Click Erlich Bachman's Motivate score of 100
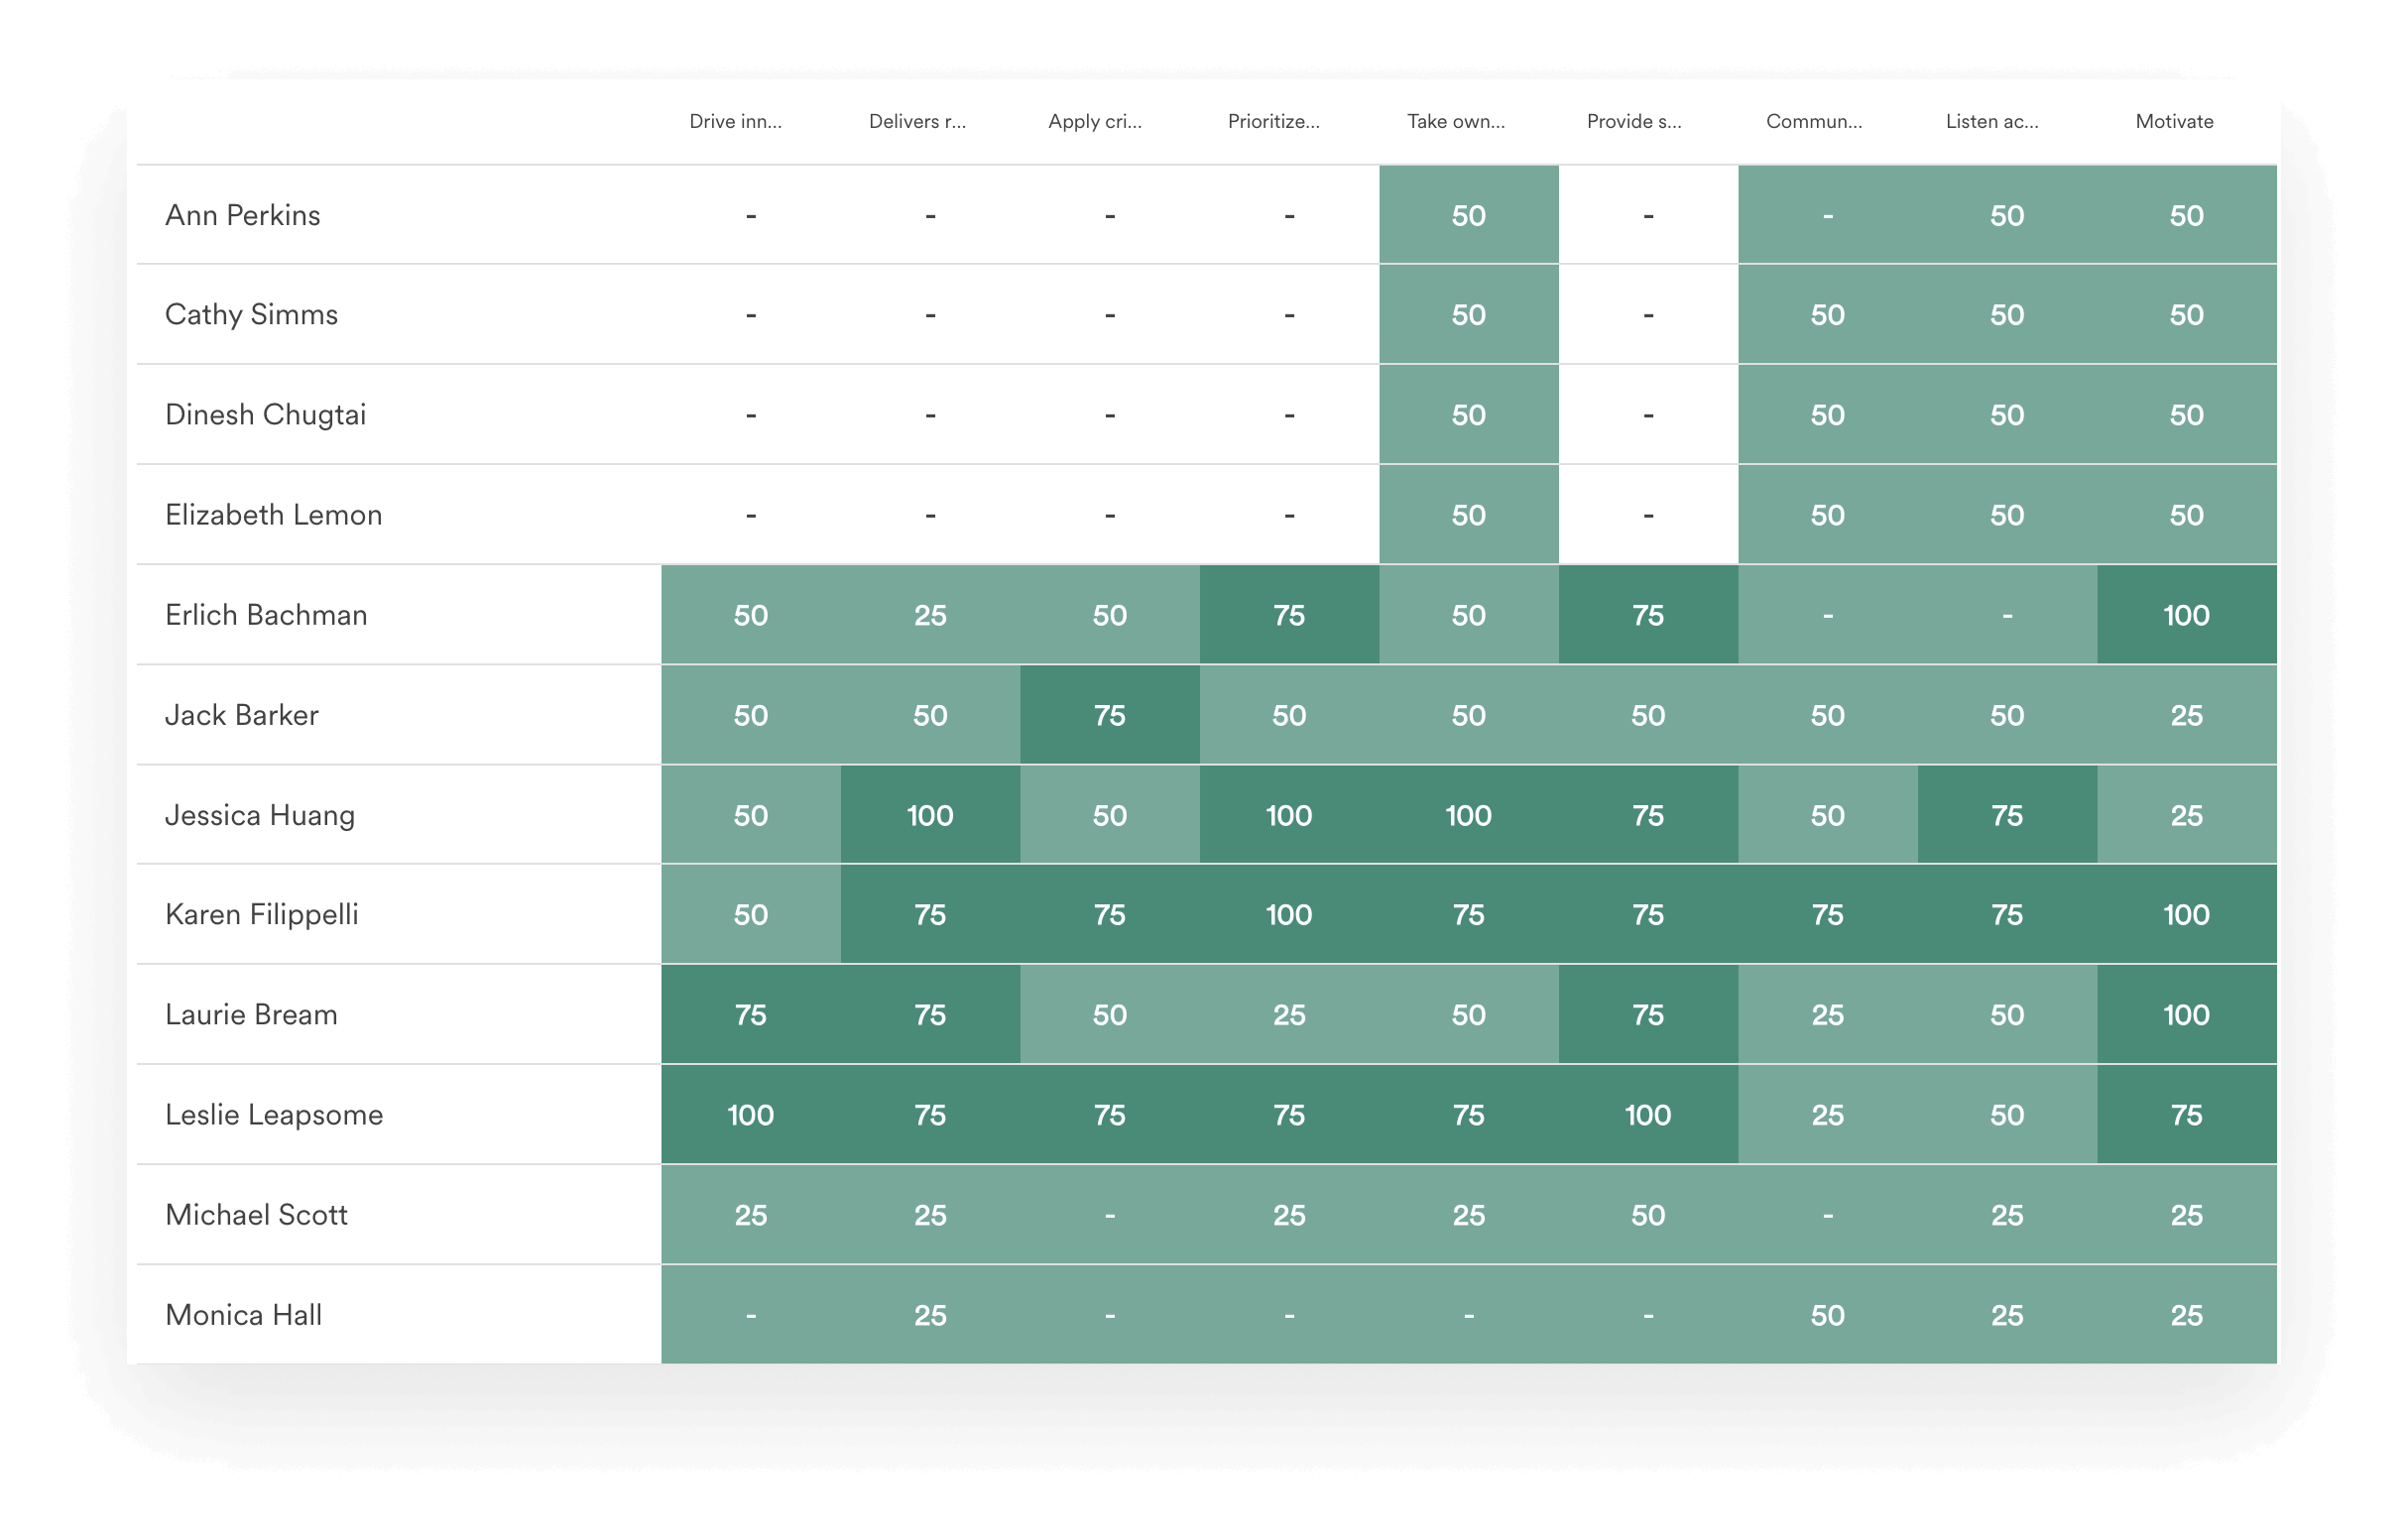 tap(2186, 614)
